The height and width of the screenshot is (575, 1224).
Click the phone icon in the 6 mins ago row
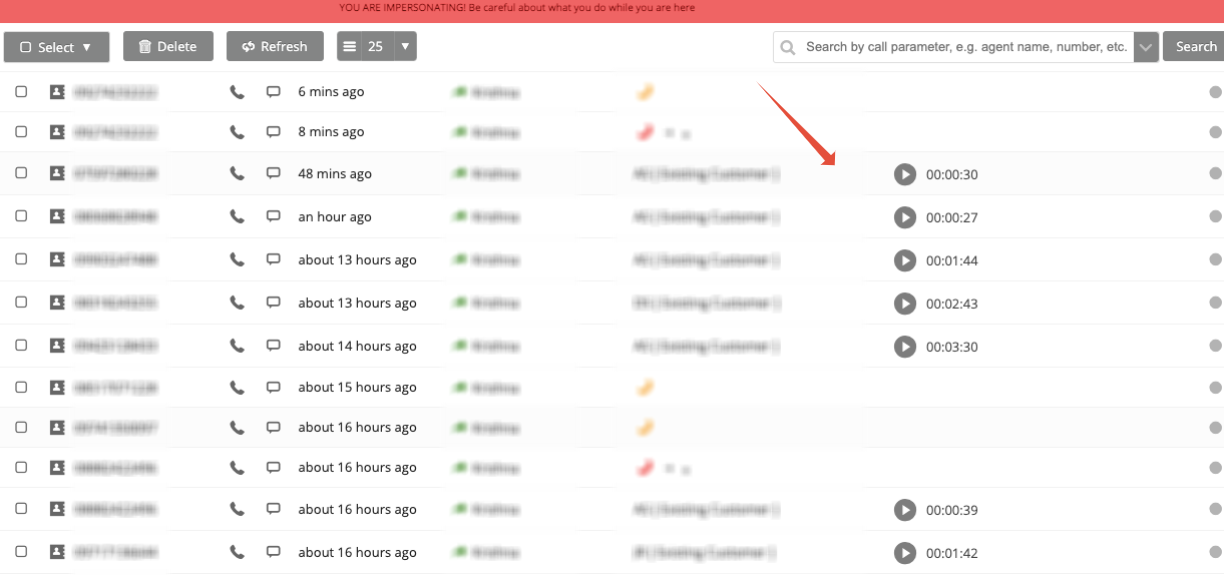pos(237,92)
